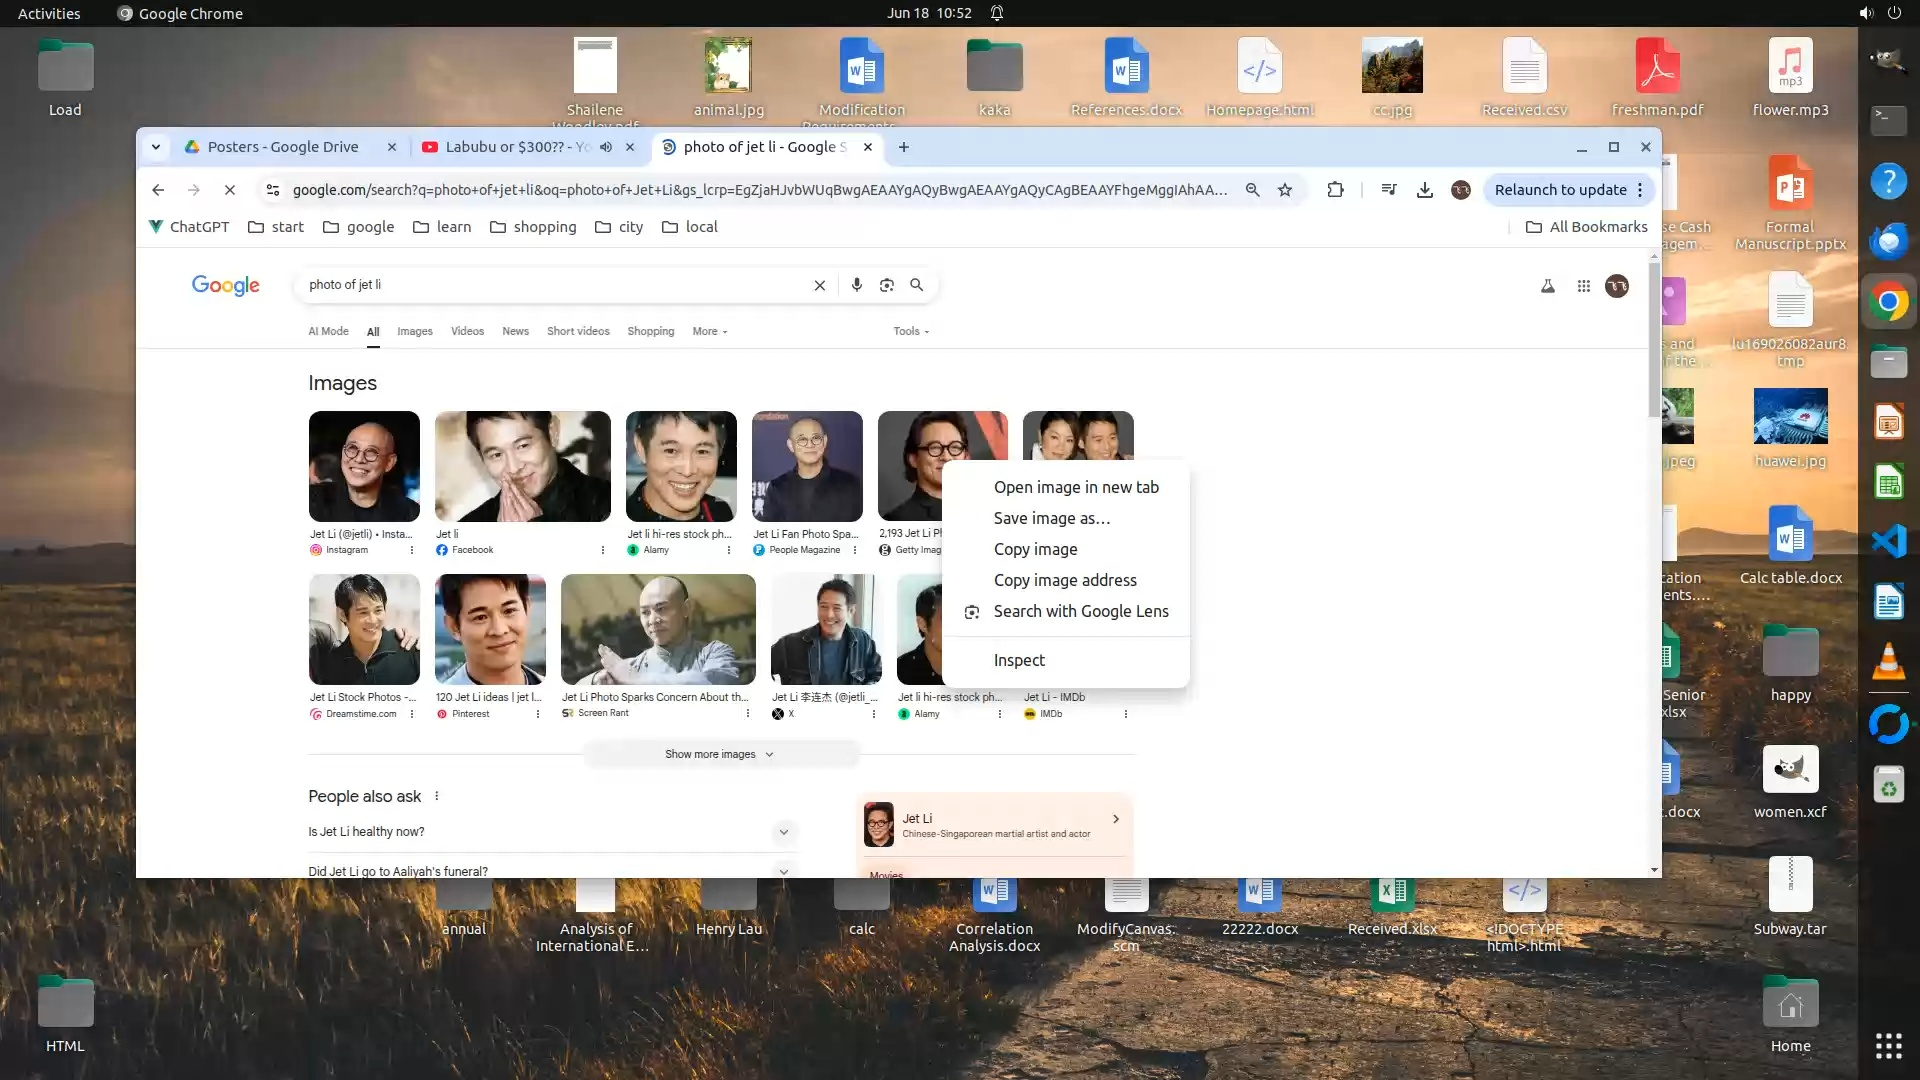1920x1080 pixels.
Task: Click the Relaunch to update button
Action: tap(1560, 190)
